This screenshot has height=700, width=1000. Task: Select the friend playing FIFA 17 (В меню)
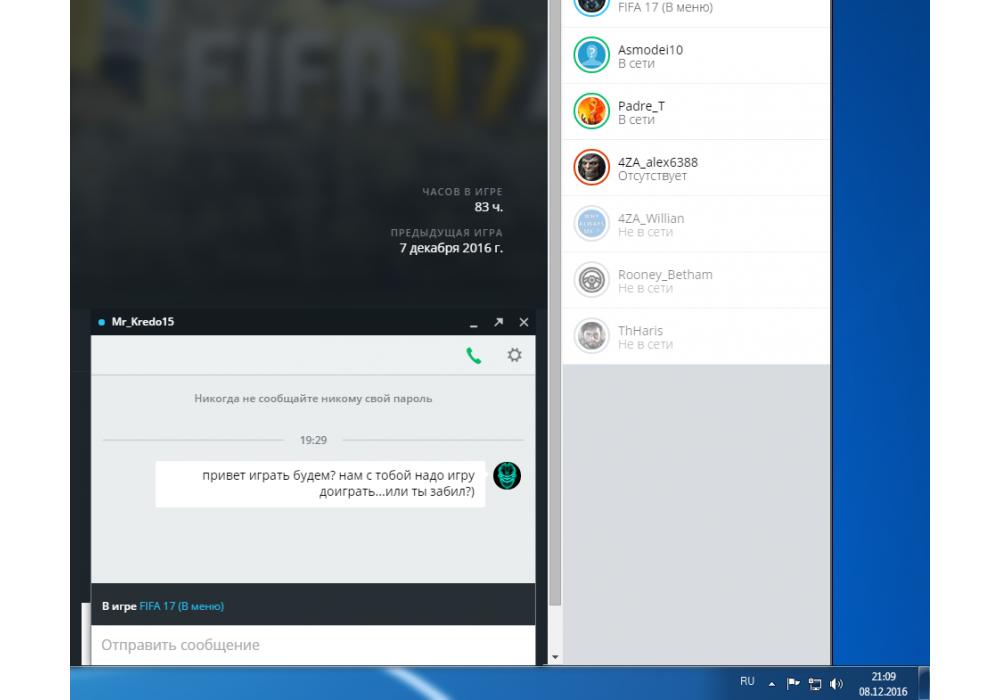[696, 8]
